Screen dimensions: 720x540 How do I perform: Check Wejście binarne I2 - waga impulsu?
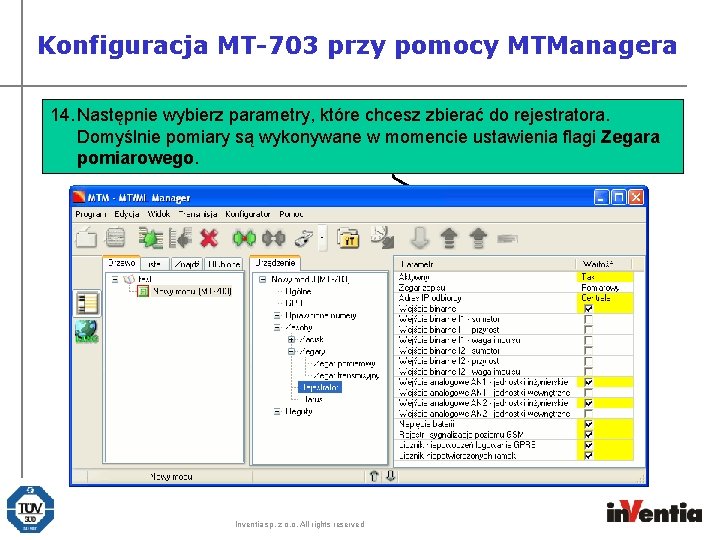pyautogui.click(x=588, y=371)
